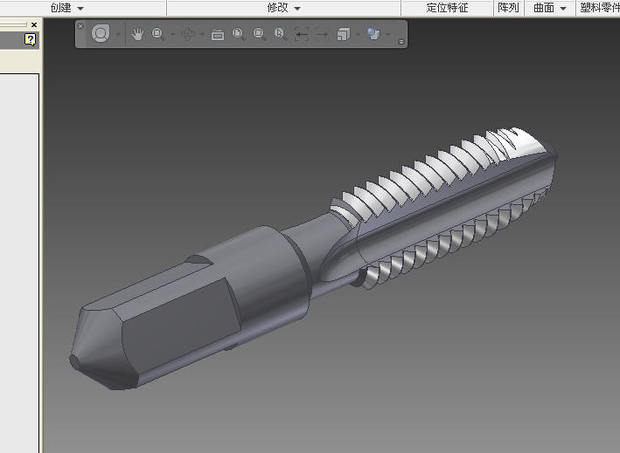Click the 塑料零件 panel label
The height and width of the screenshot is (453, 620).
pos(599,8)
